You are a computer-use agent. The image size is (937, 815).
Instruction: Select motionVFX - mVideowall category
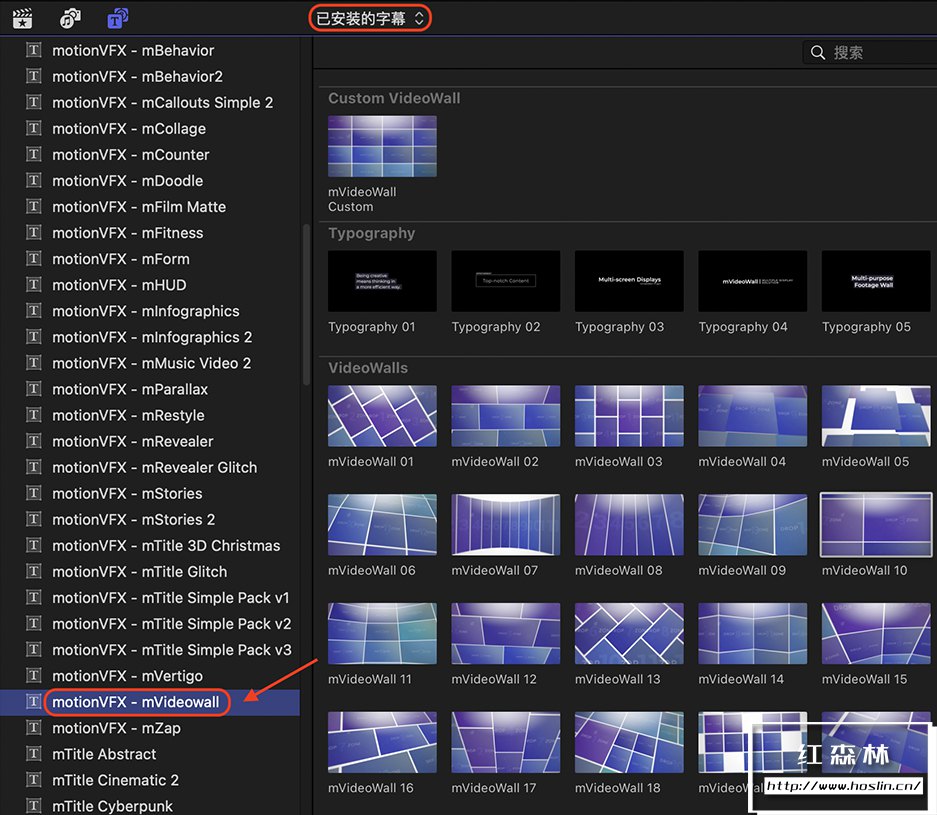[x=135, y=702]
